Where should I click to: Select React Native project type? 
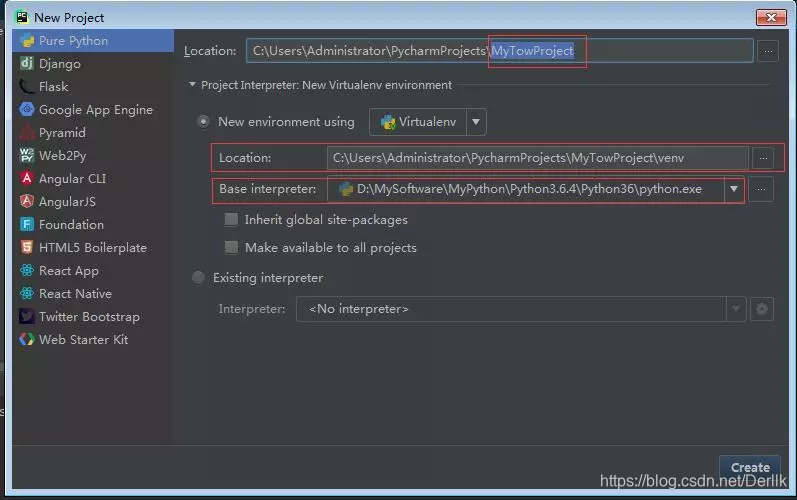(93, 293)
